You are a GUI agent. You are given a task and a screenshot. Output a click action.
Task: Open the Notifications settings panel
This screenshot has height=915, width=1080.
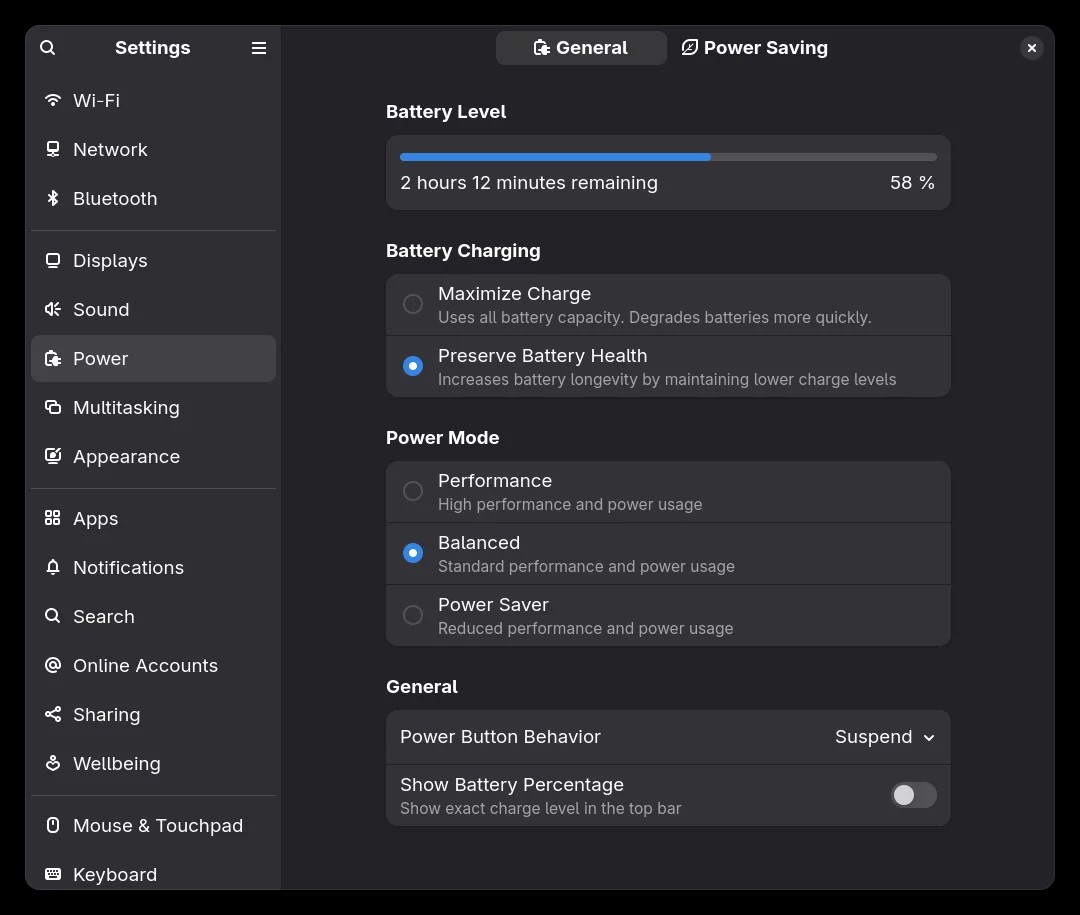[128, 567]
